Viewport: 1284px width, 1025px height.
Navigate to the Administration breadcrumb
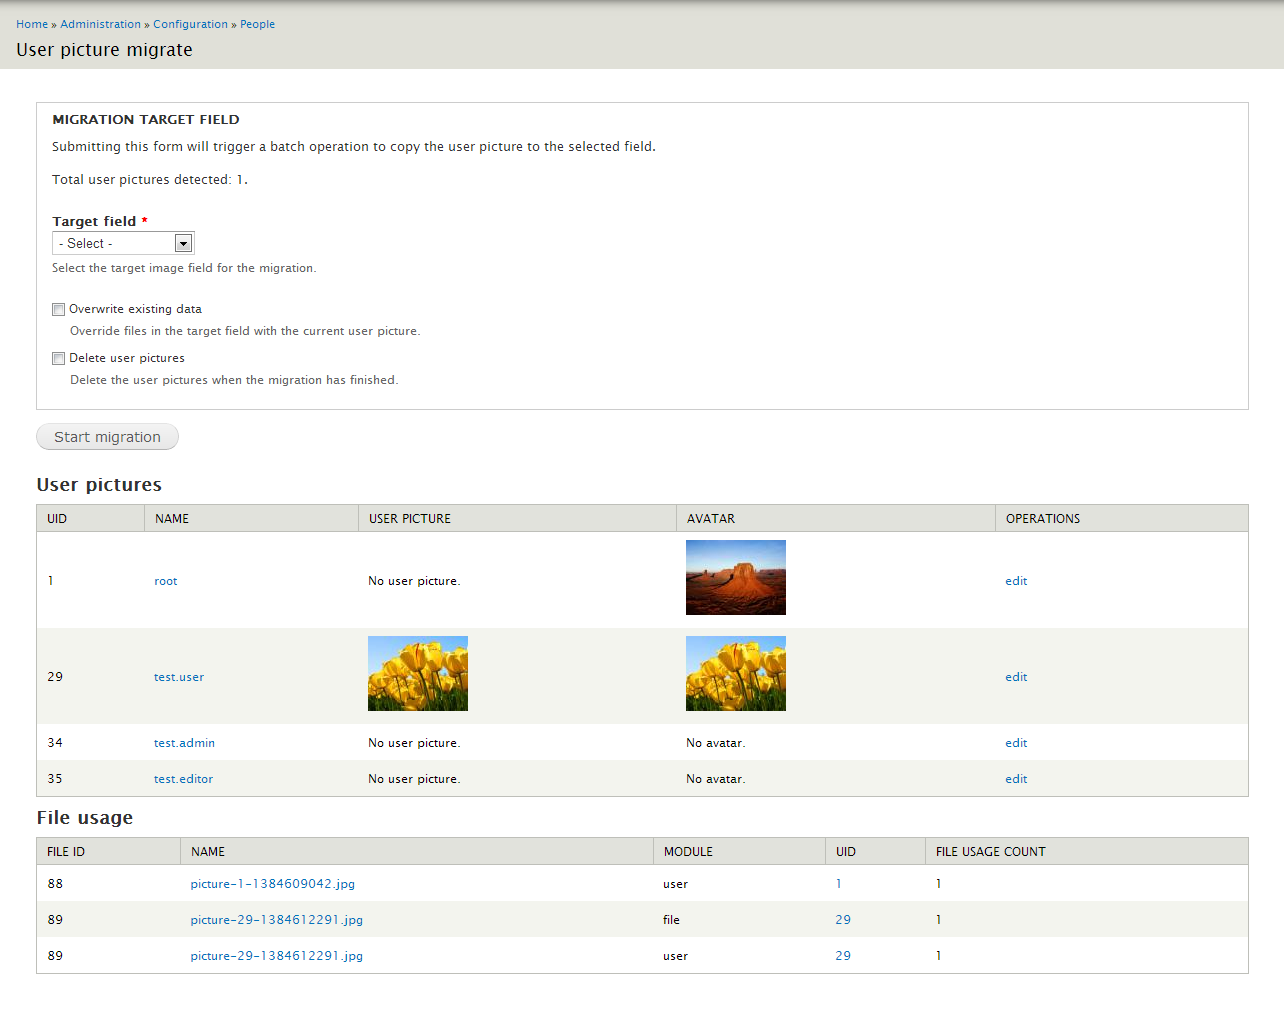tap(100, 24)
